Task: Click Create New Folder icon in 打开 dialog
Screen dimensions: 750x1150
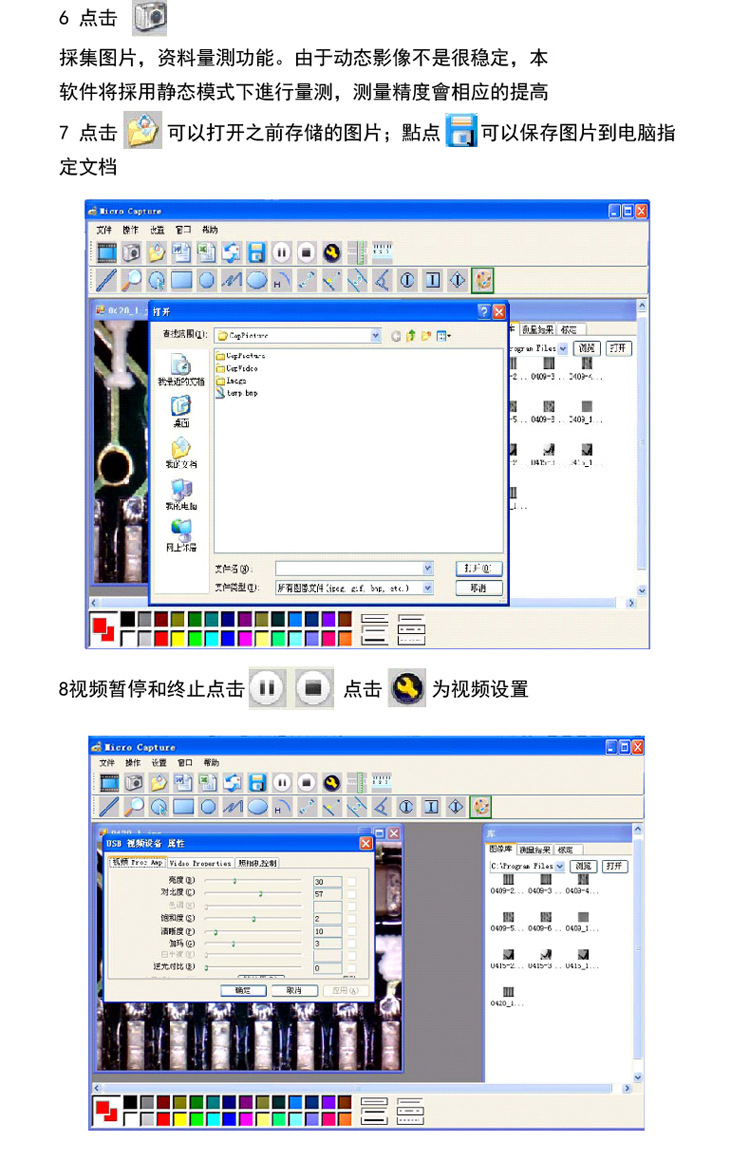Action: pyautogui.click(x=426, y=336)
